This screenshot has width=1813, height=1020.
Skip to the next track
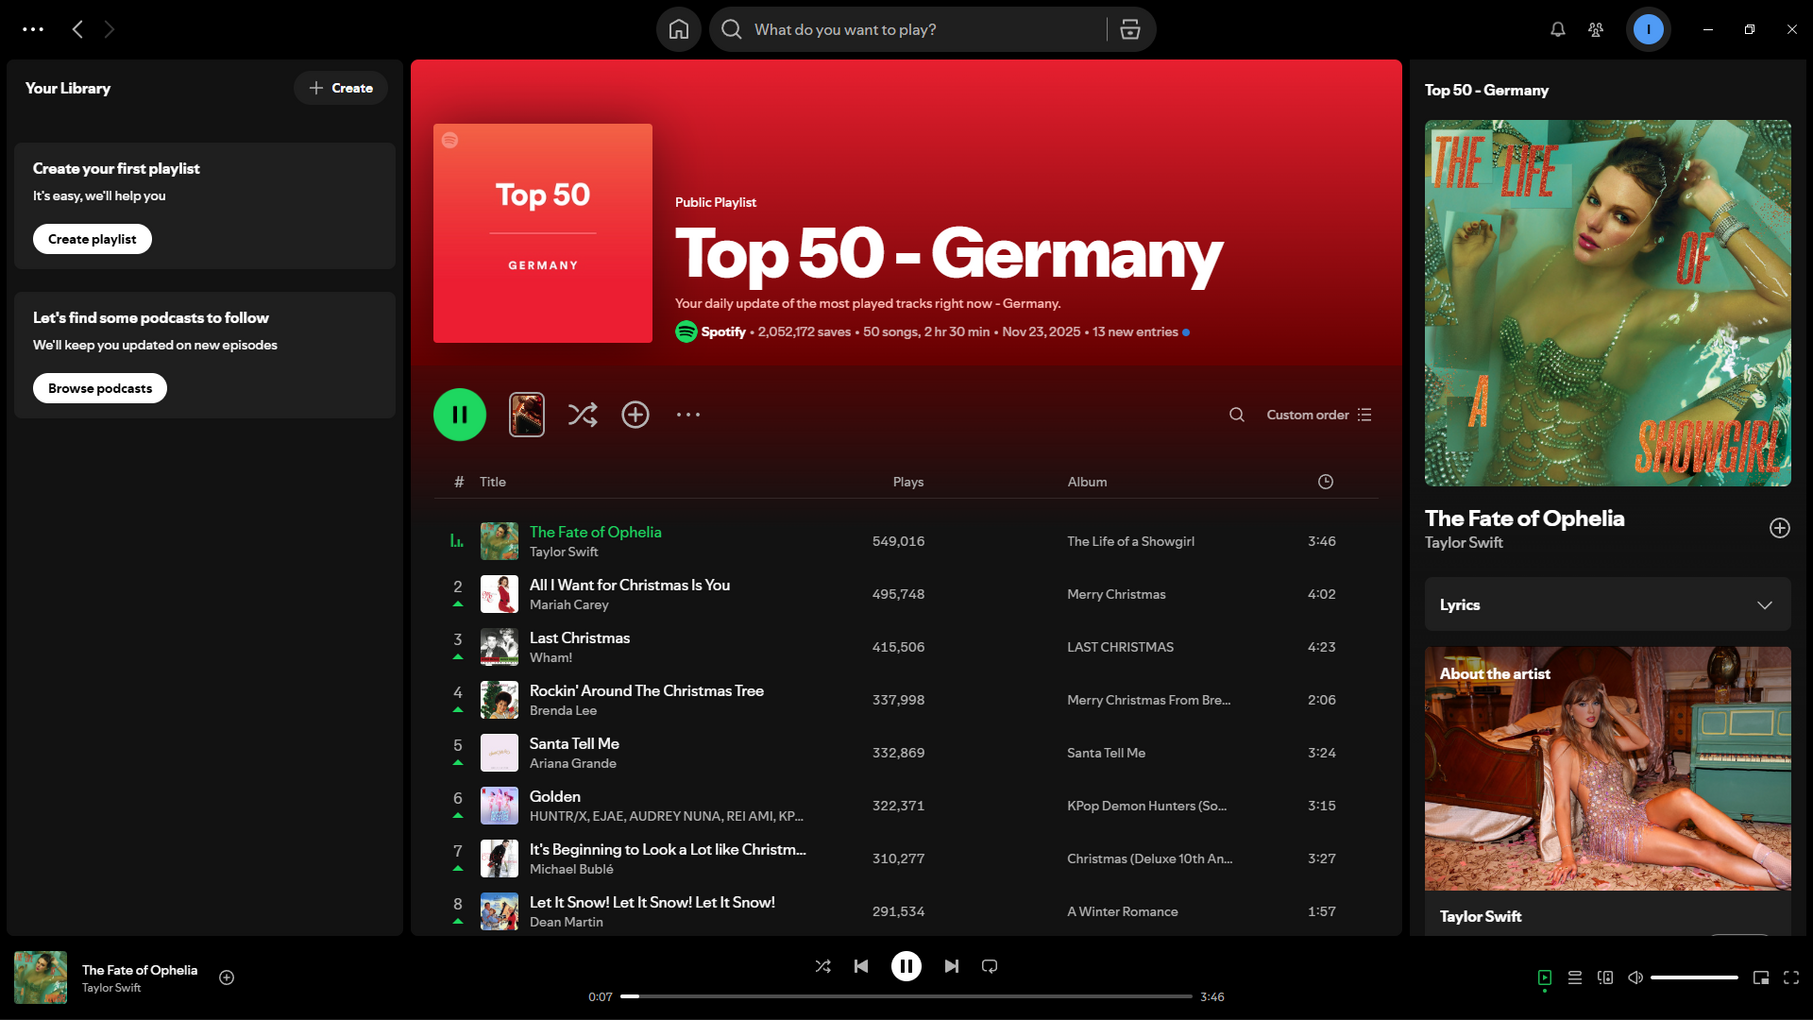951,966
